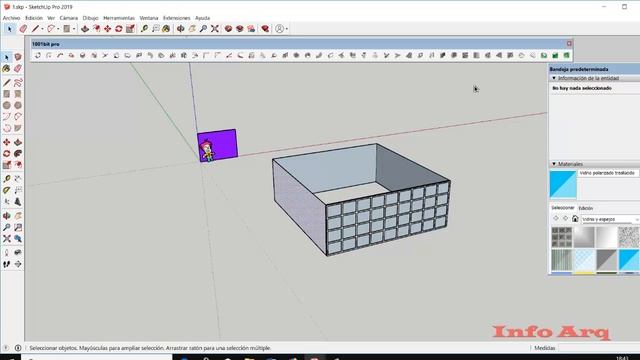Open 3D Warehouse from top toolbar
Screen dimensions: 640x360
[228, 29]
